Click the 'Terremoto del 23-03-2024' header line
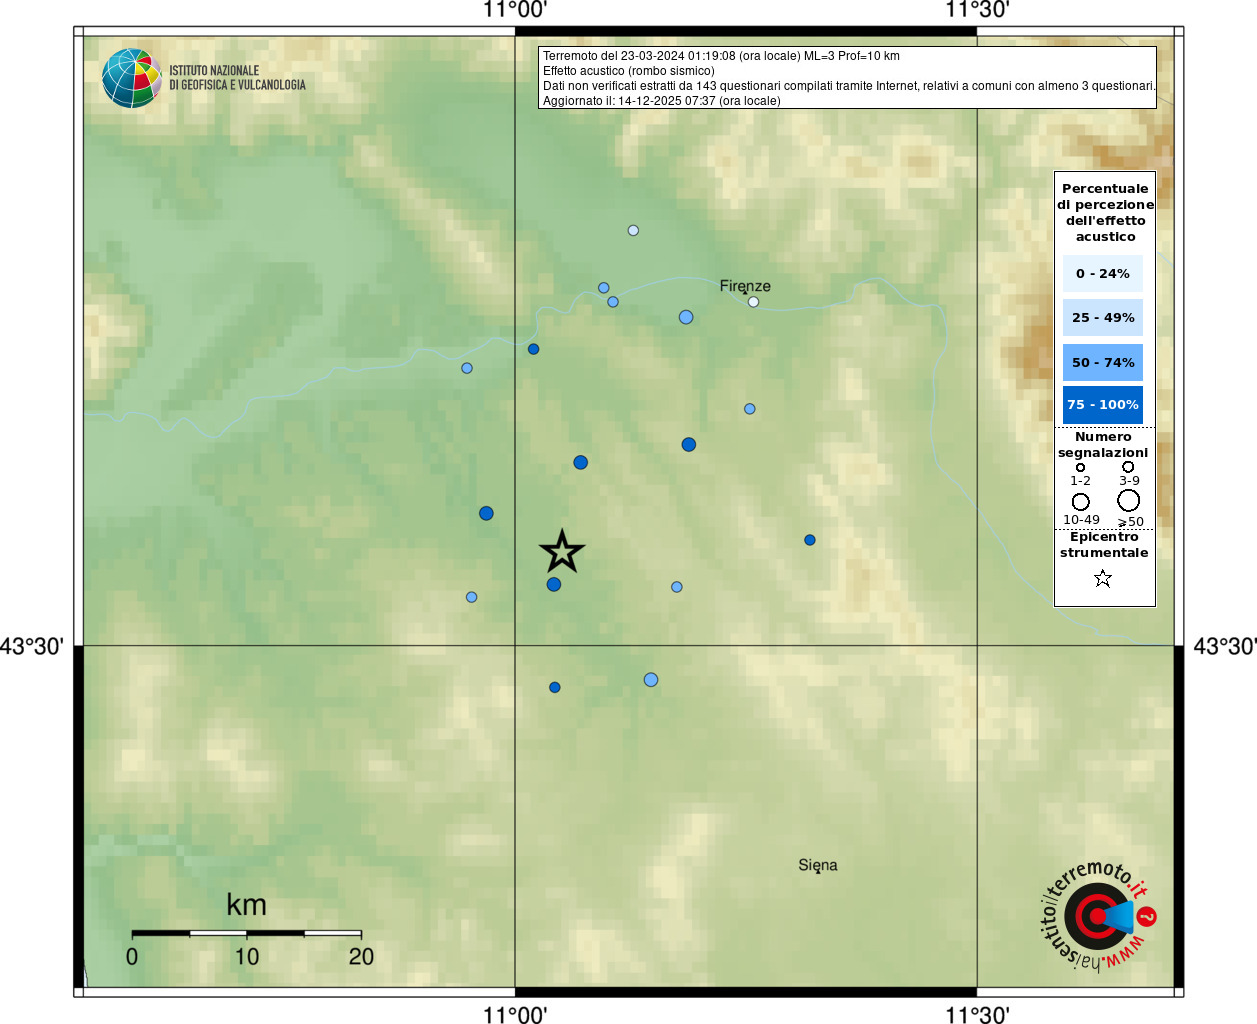 721,56
